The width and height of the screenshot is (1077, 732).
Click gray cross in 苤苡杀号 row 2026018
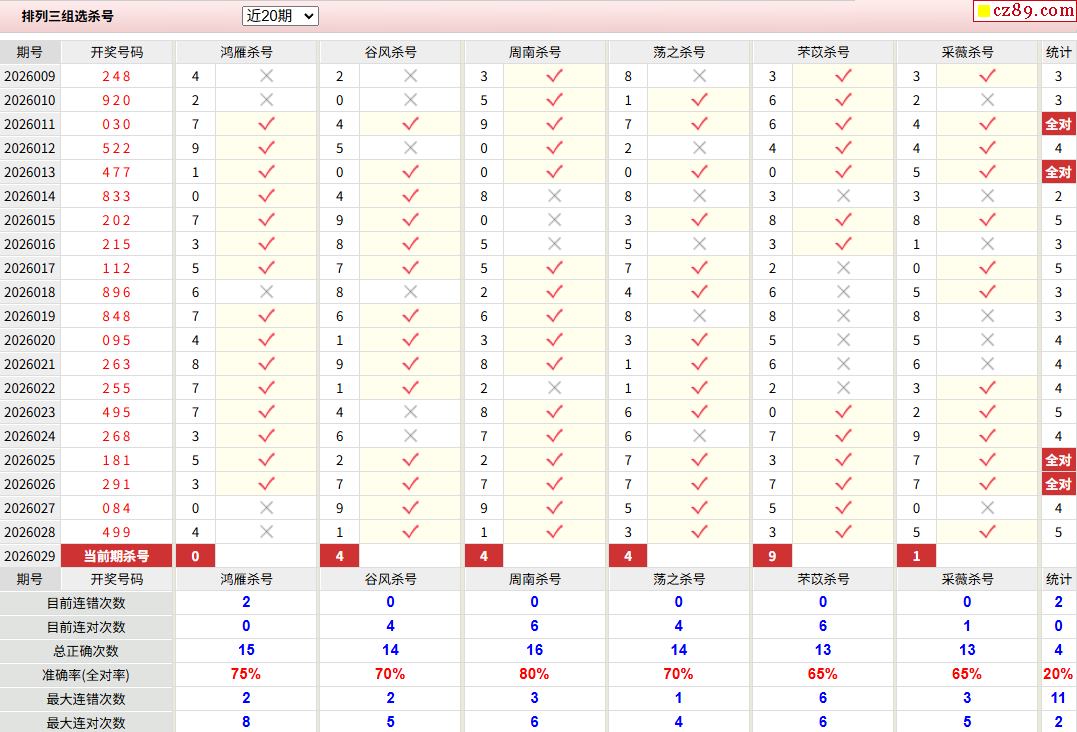point(843,292)
